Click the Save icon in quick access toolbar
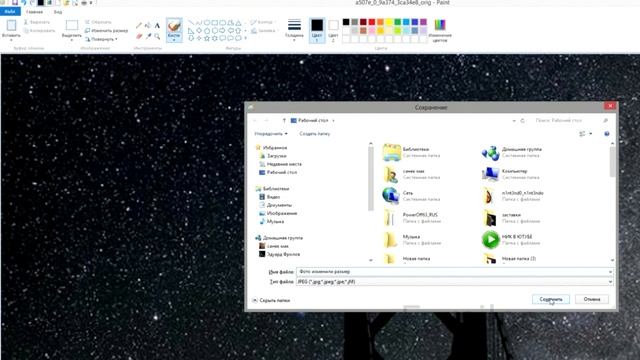The width and height of the screenshot is (640, 360). (15, 3)
